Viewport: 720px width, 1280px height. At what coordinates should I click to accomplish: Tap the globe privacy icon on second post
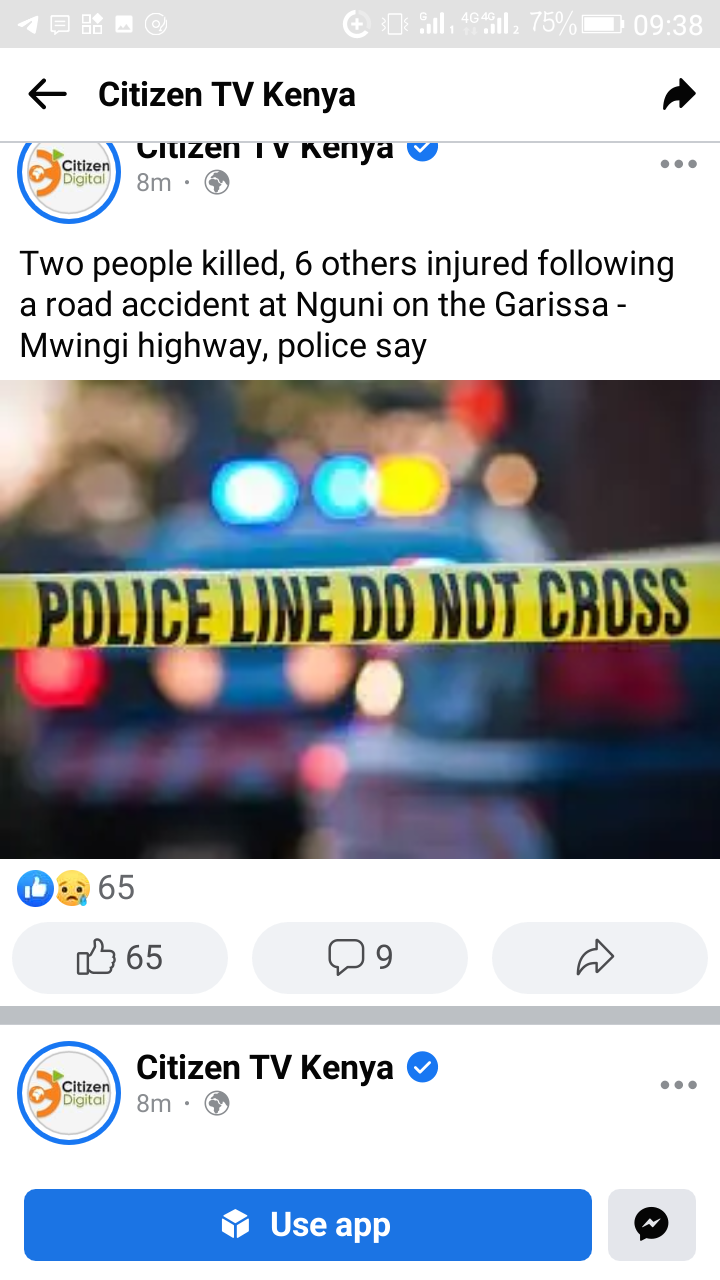pyautogui.click(x=217, y=1103)
